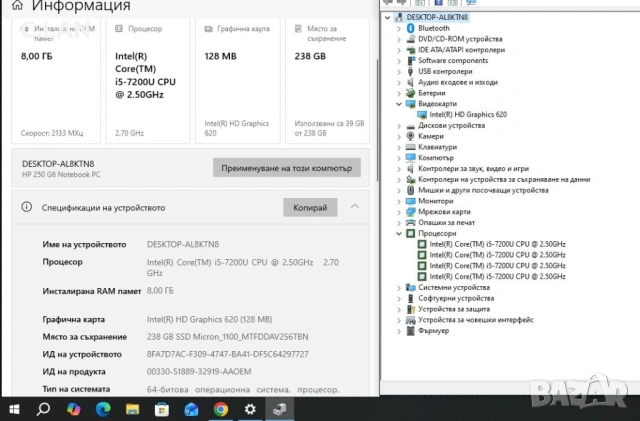
Task: Launch Microsoft Edge from taskbar
Action: pyautogui.click(x=103, y=409)
